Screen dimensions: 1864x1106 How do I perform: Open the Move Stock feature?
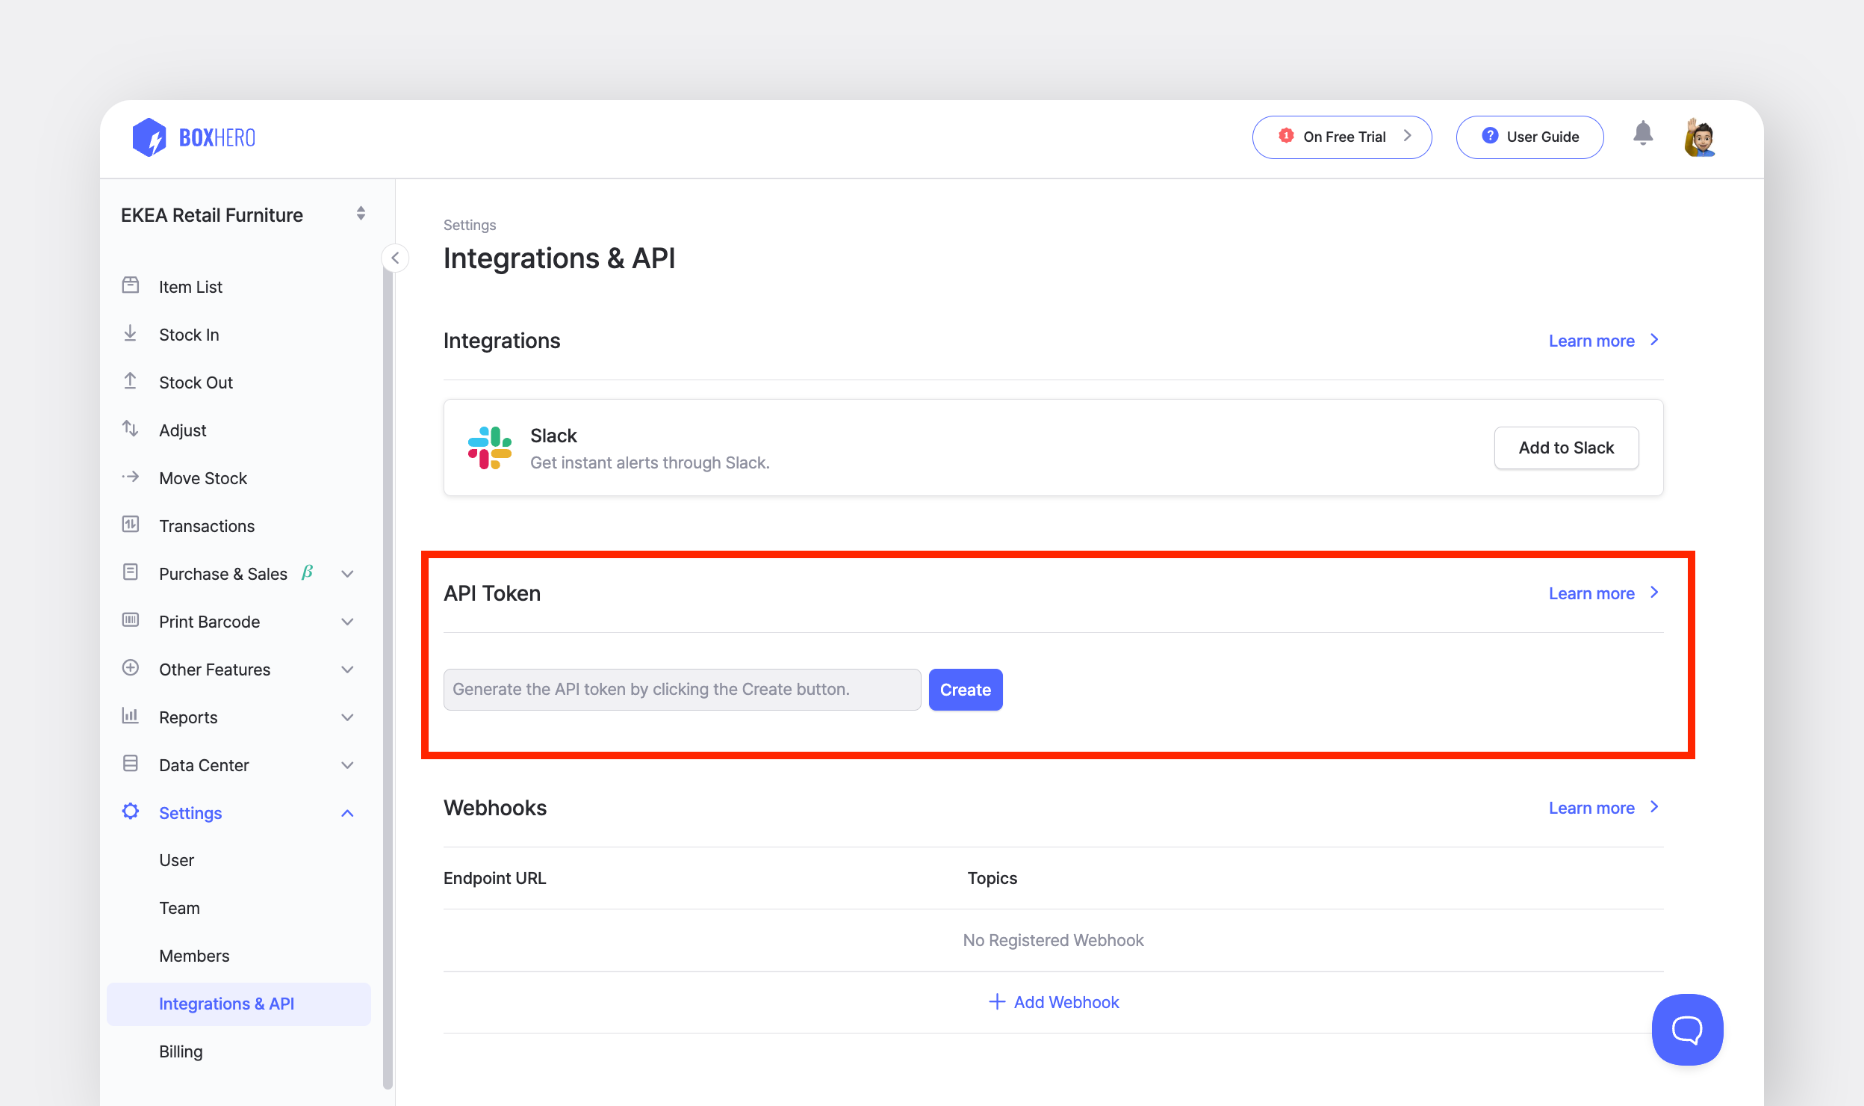[202, 477]
